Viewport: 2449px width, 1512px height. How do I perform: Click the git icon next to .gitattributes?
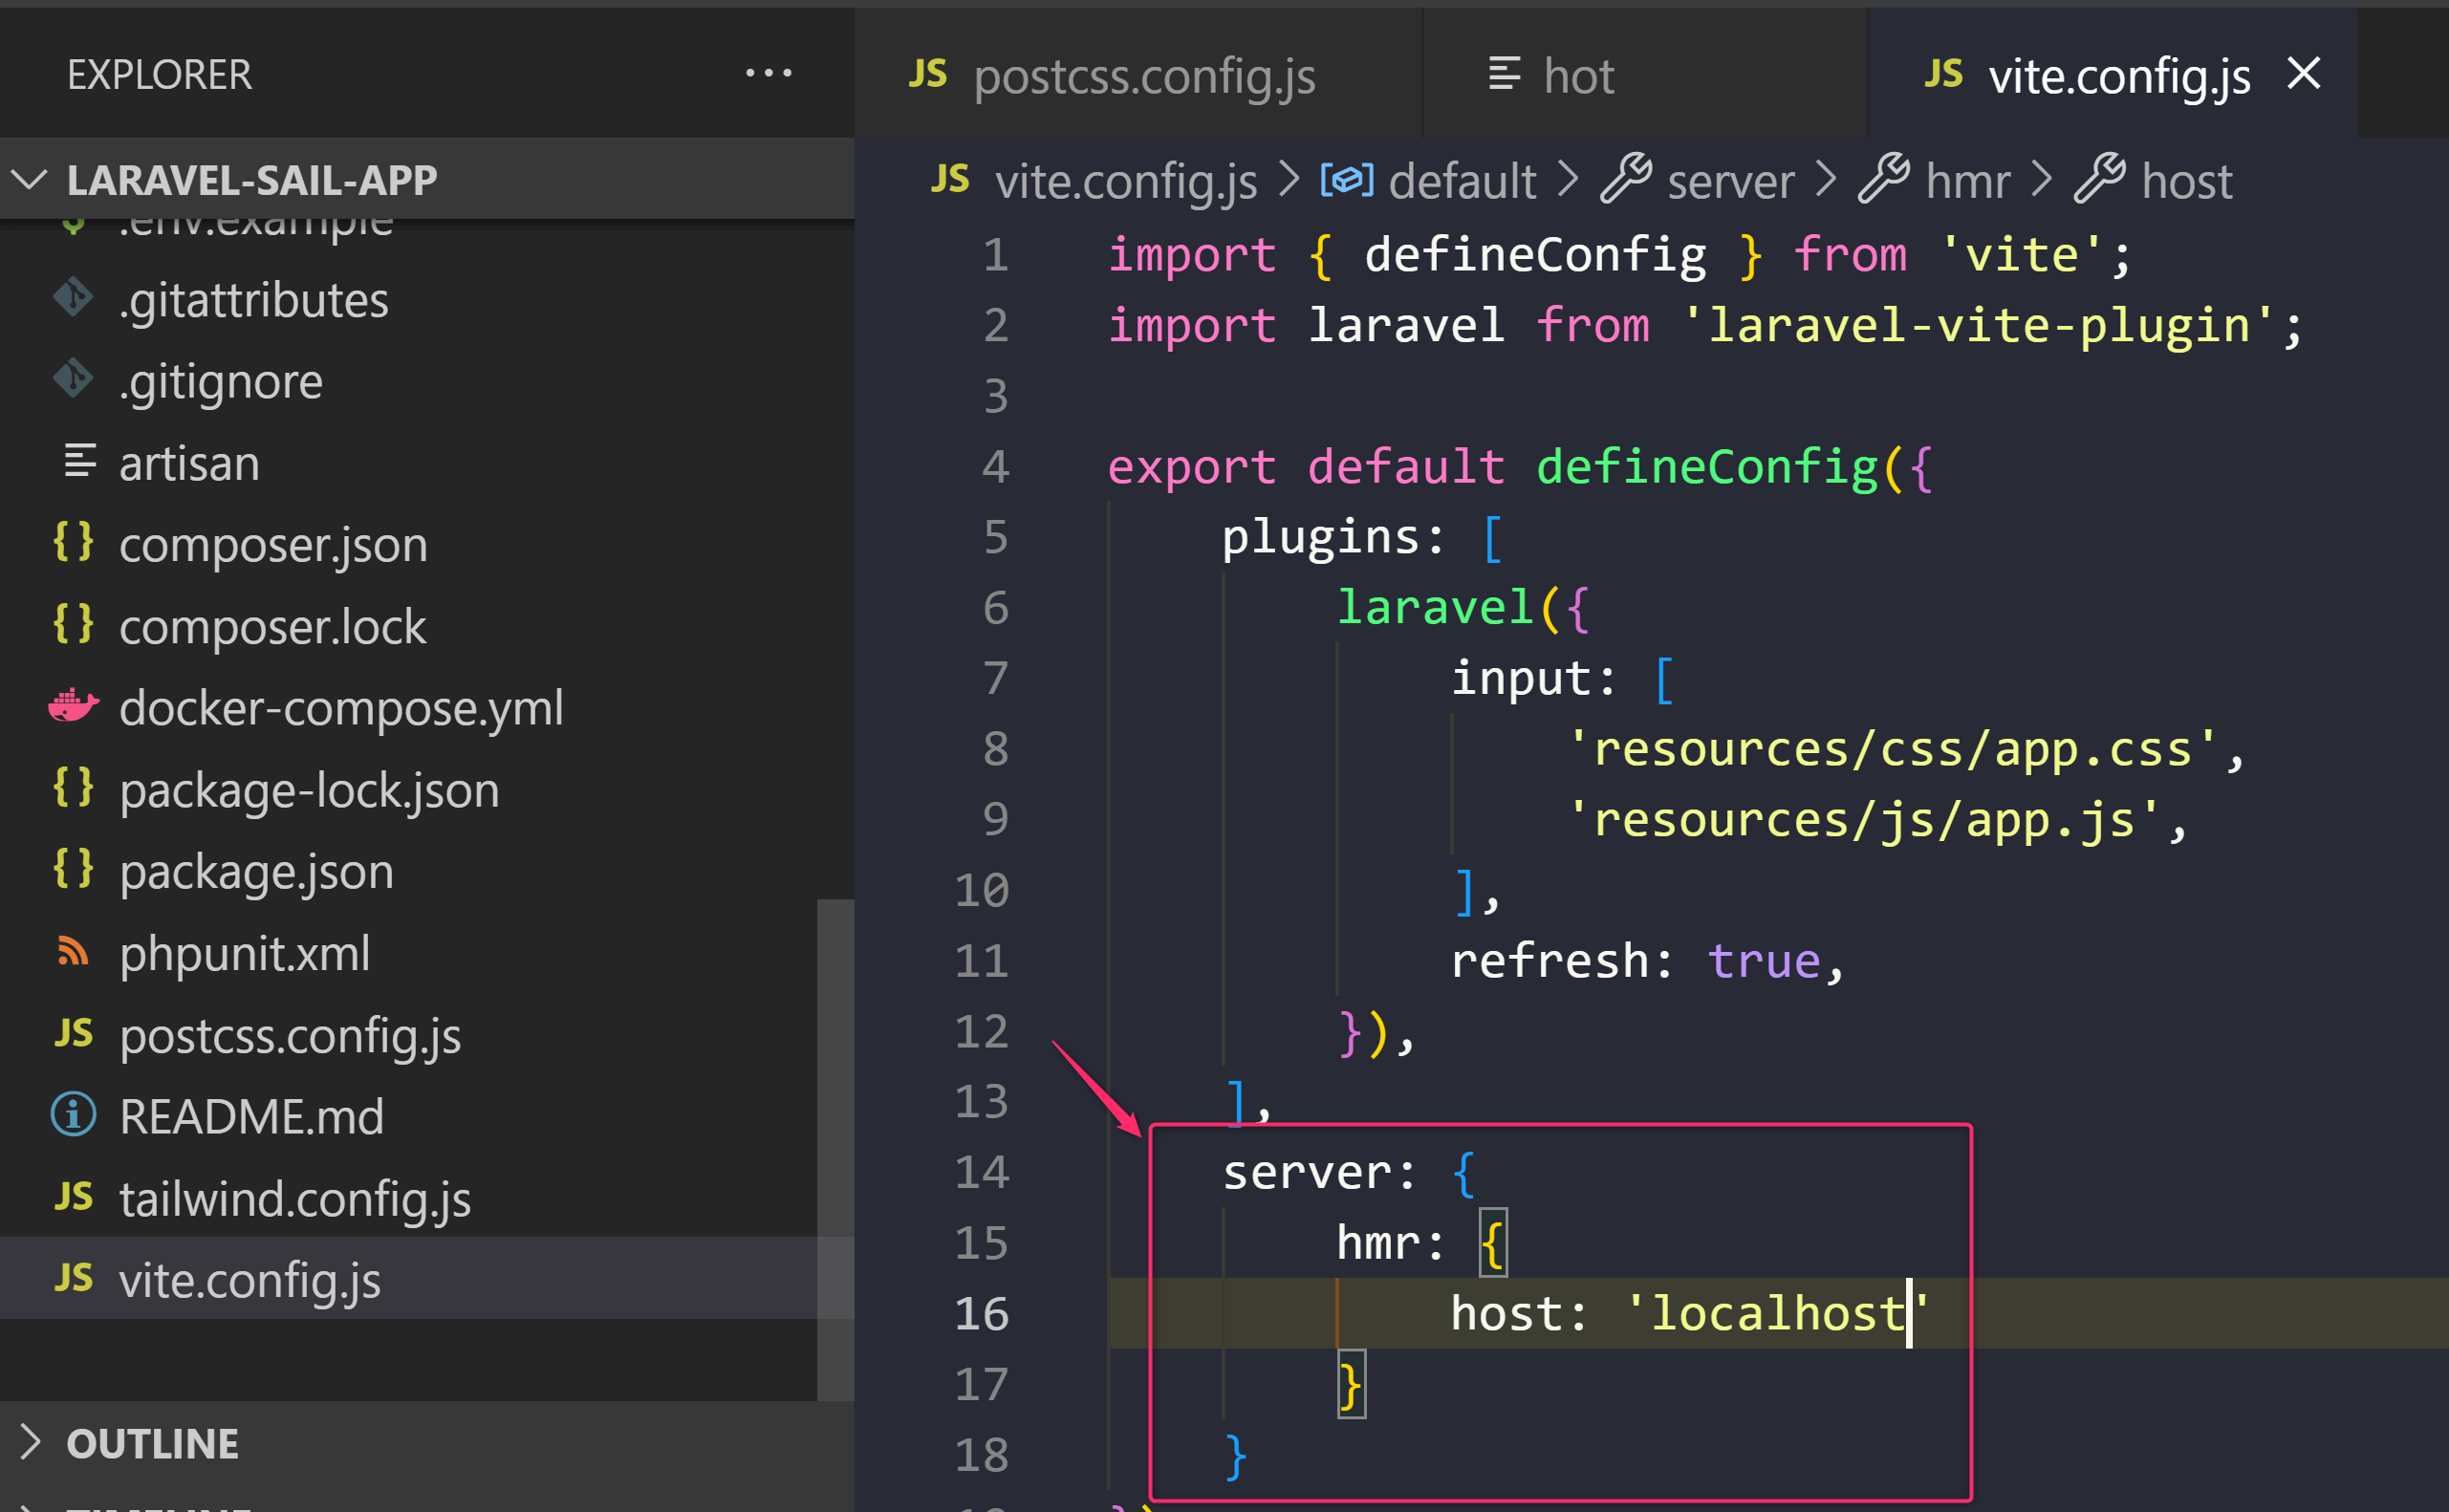click(74, 299)
